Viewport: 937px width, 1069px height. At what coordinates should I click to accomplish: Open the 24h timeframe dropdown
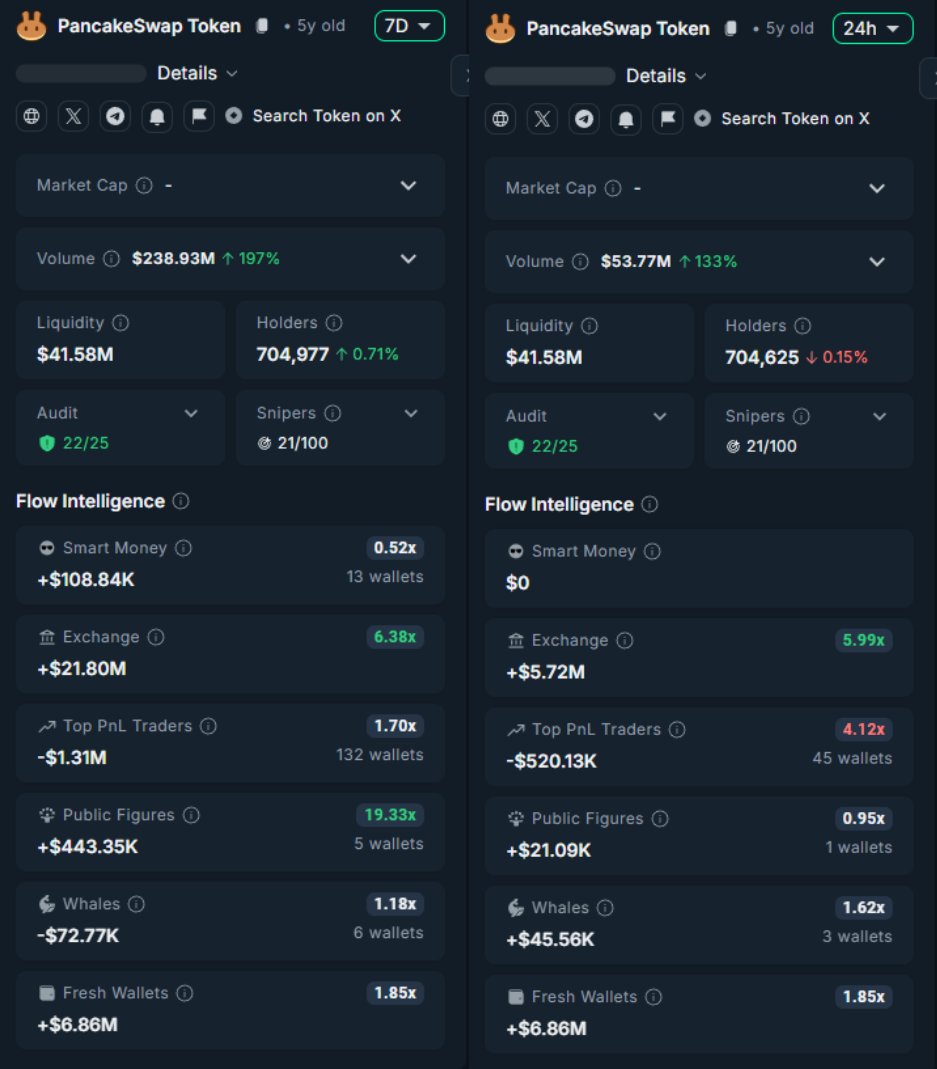click(872, 28)
